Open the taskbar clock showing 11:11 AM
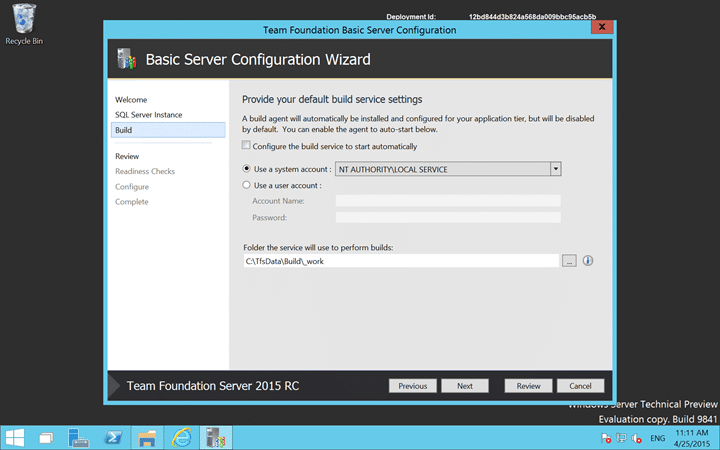 (x=692, y=438)
